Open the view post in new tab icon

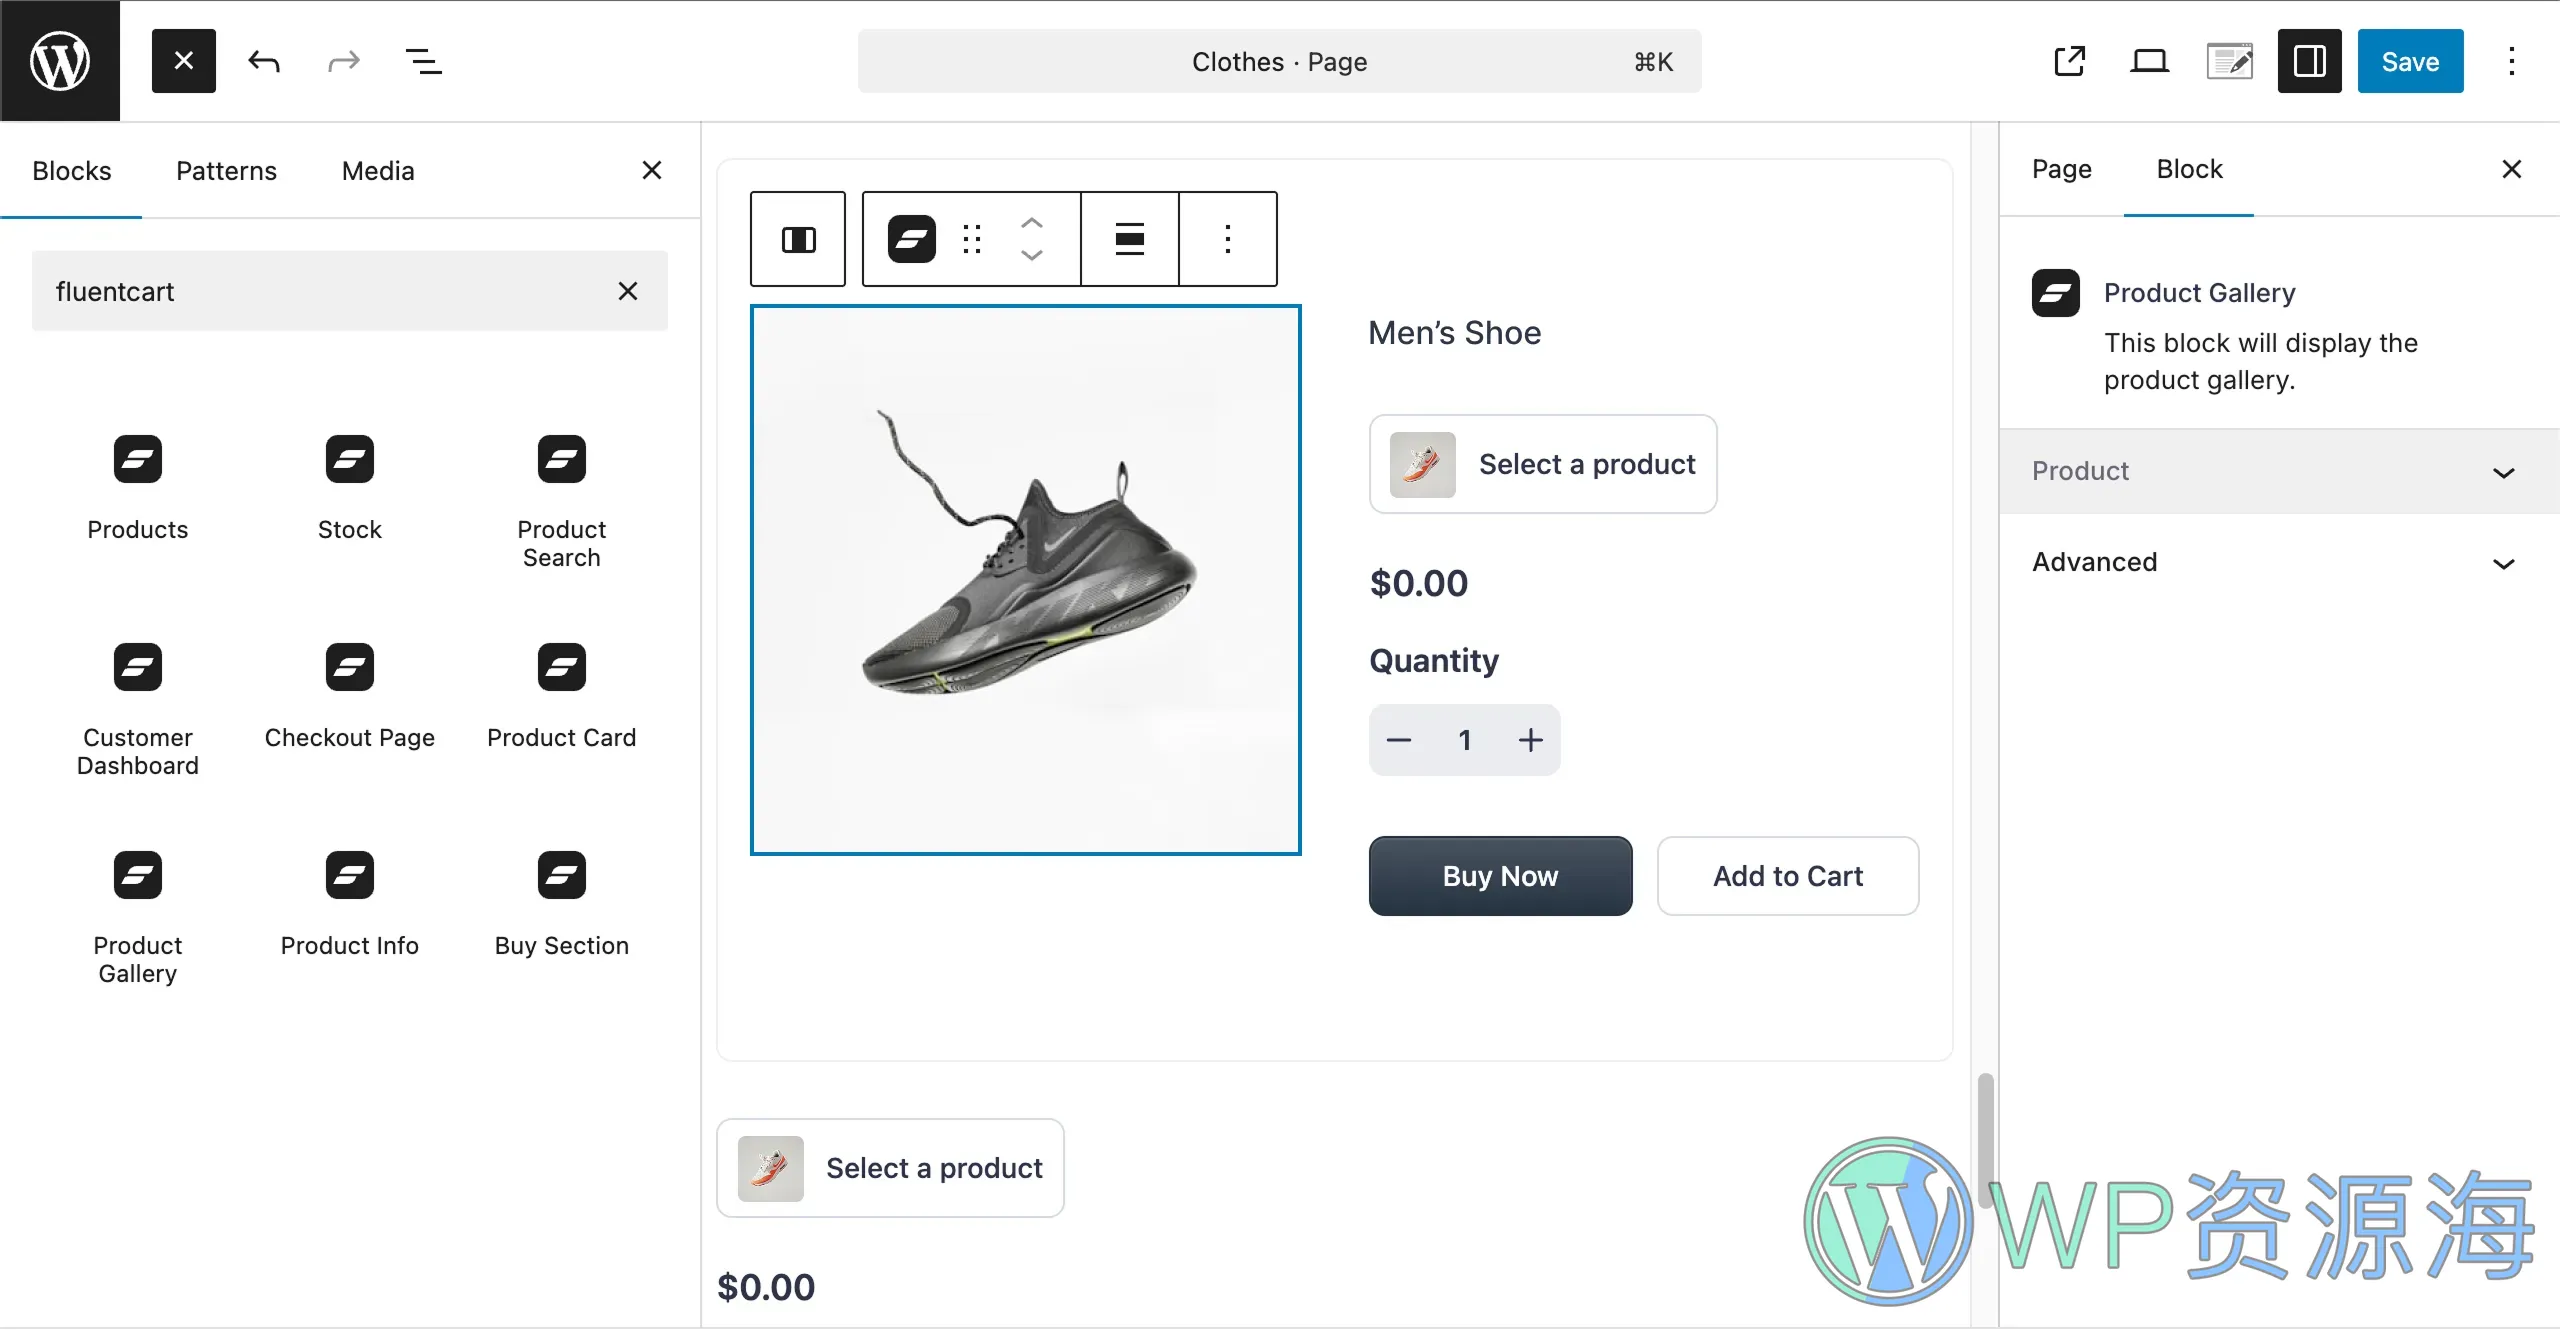(2070, 61)
